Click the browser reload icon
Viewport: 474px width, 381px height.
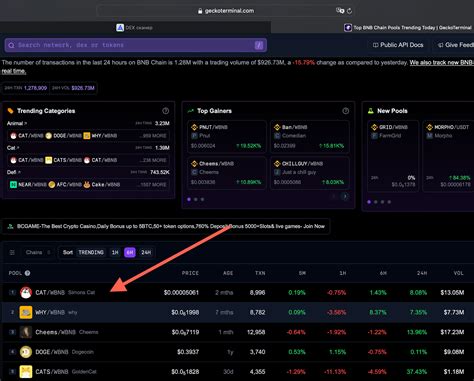tap(349, 11)
